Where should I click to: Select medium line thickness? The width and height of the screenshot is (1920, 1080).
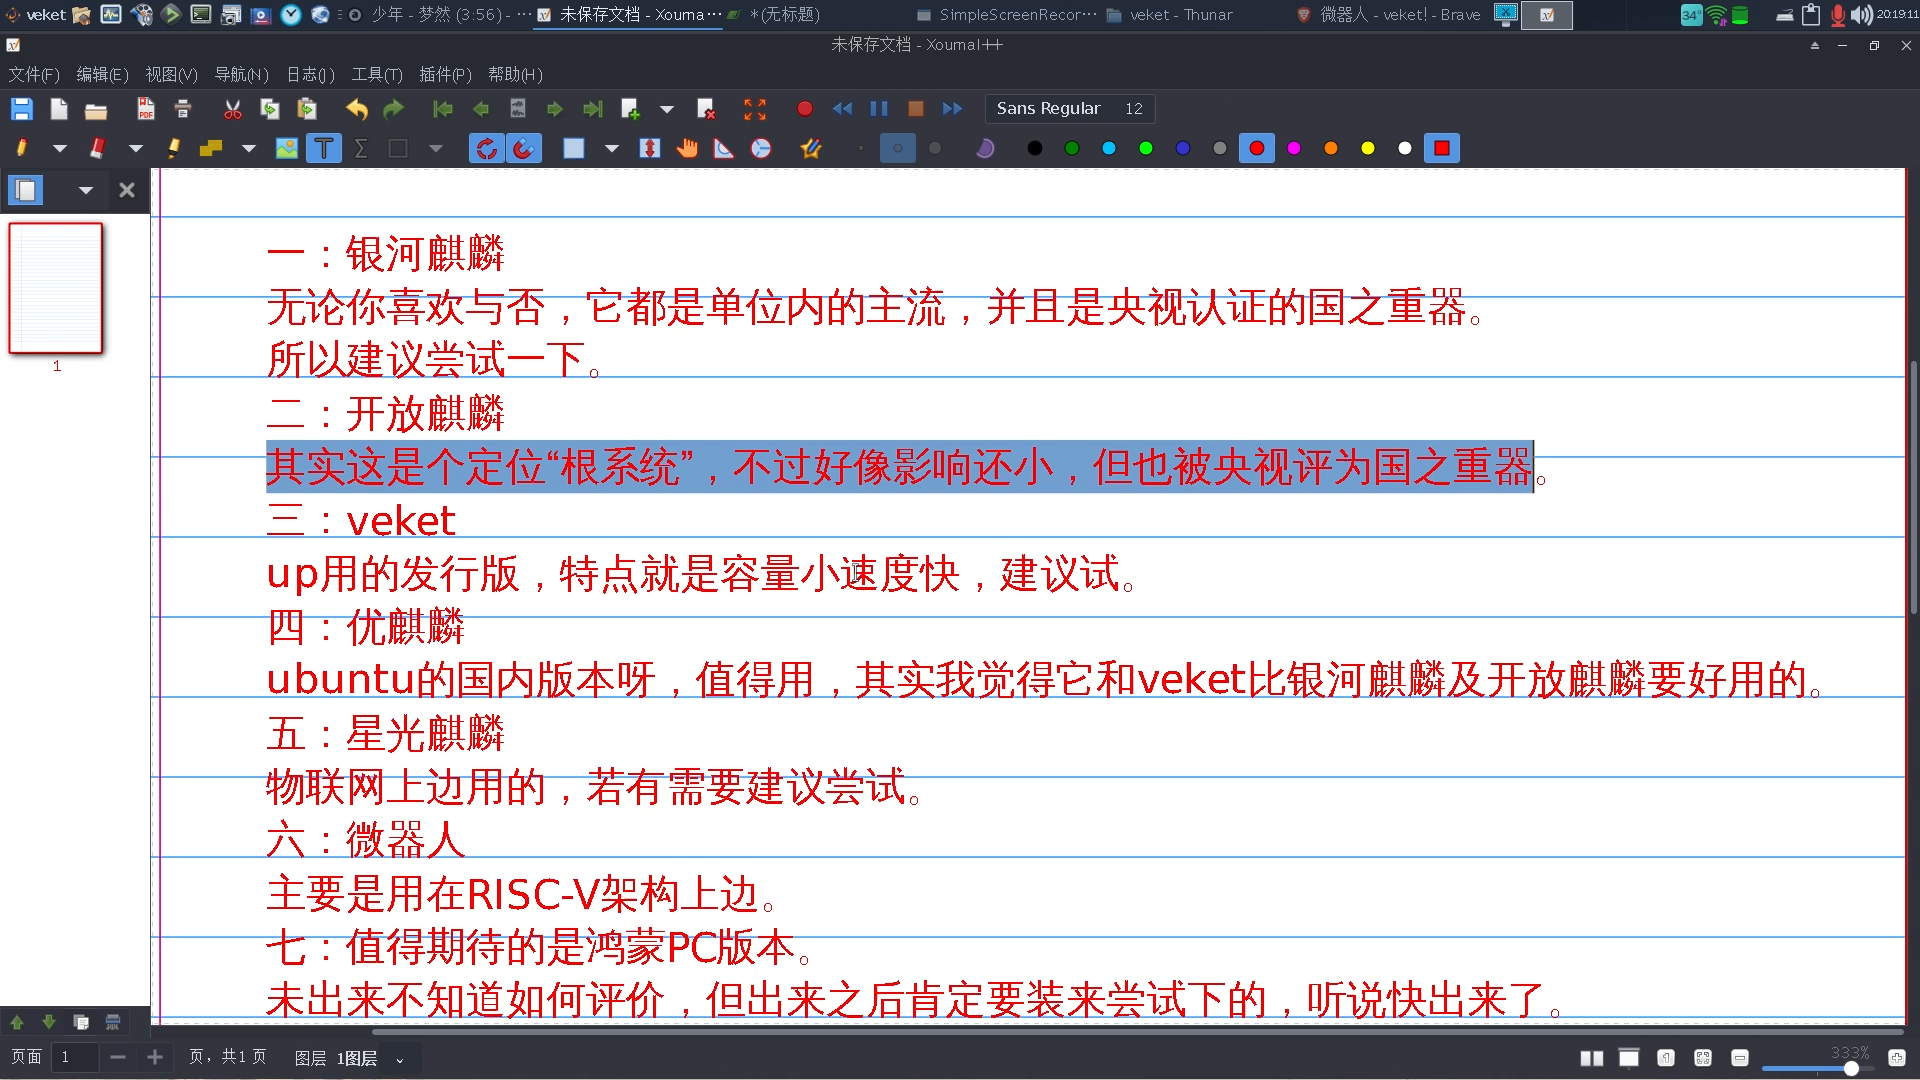point(898,149)
